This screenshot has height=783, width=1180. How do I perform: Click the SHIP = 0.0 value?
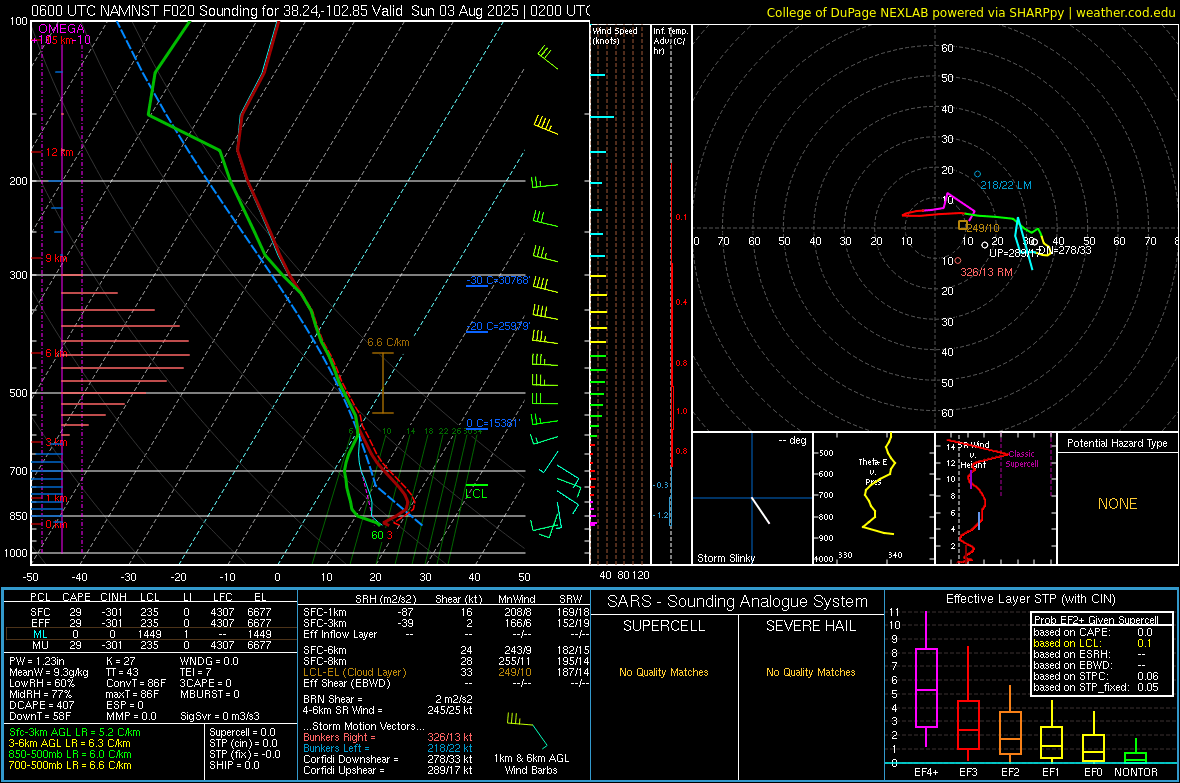tap(234, 765)
